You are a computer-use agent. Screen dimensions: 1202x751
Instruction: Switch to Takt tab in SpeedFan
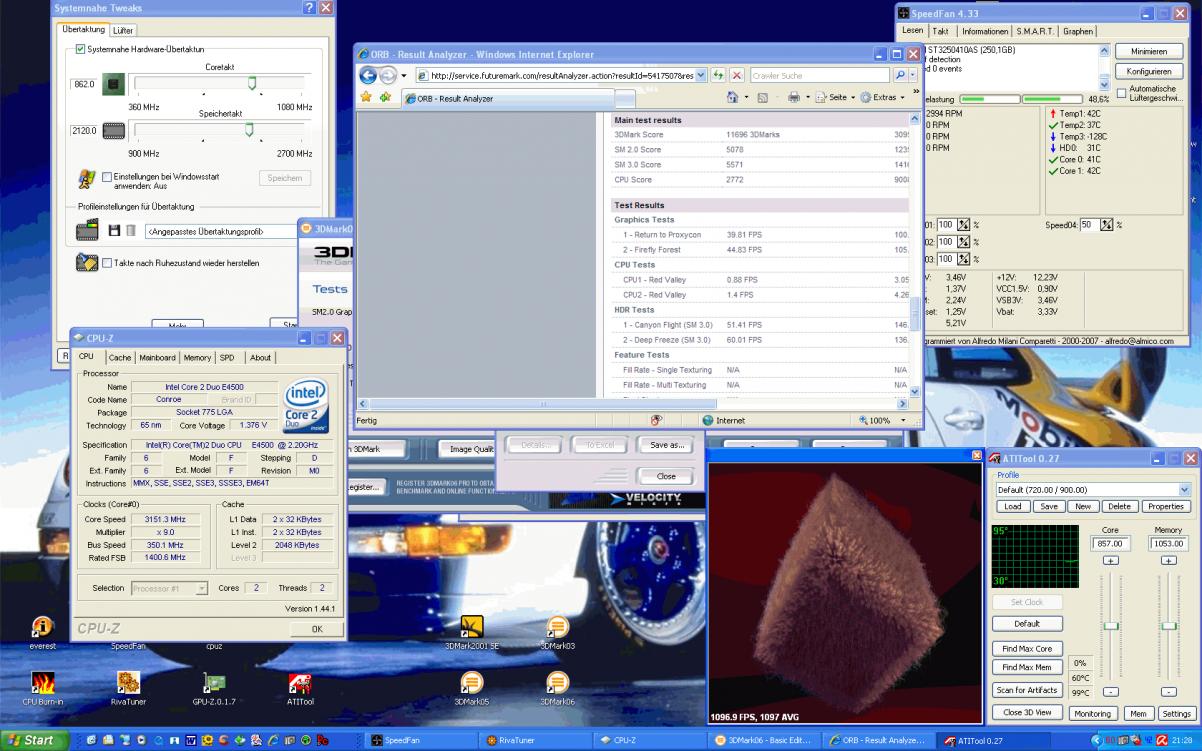(x=941, y=31)
